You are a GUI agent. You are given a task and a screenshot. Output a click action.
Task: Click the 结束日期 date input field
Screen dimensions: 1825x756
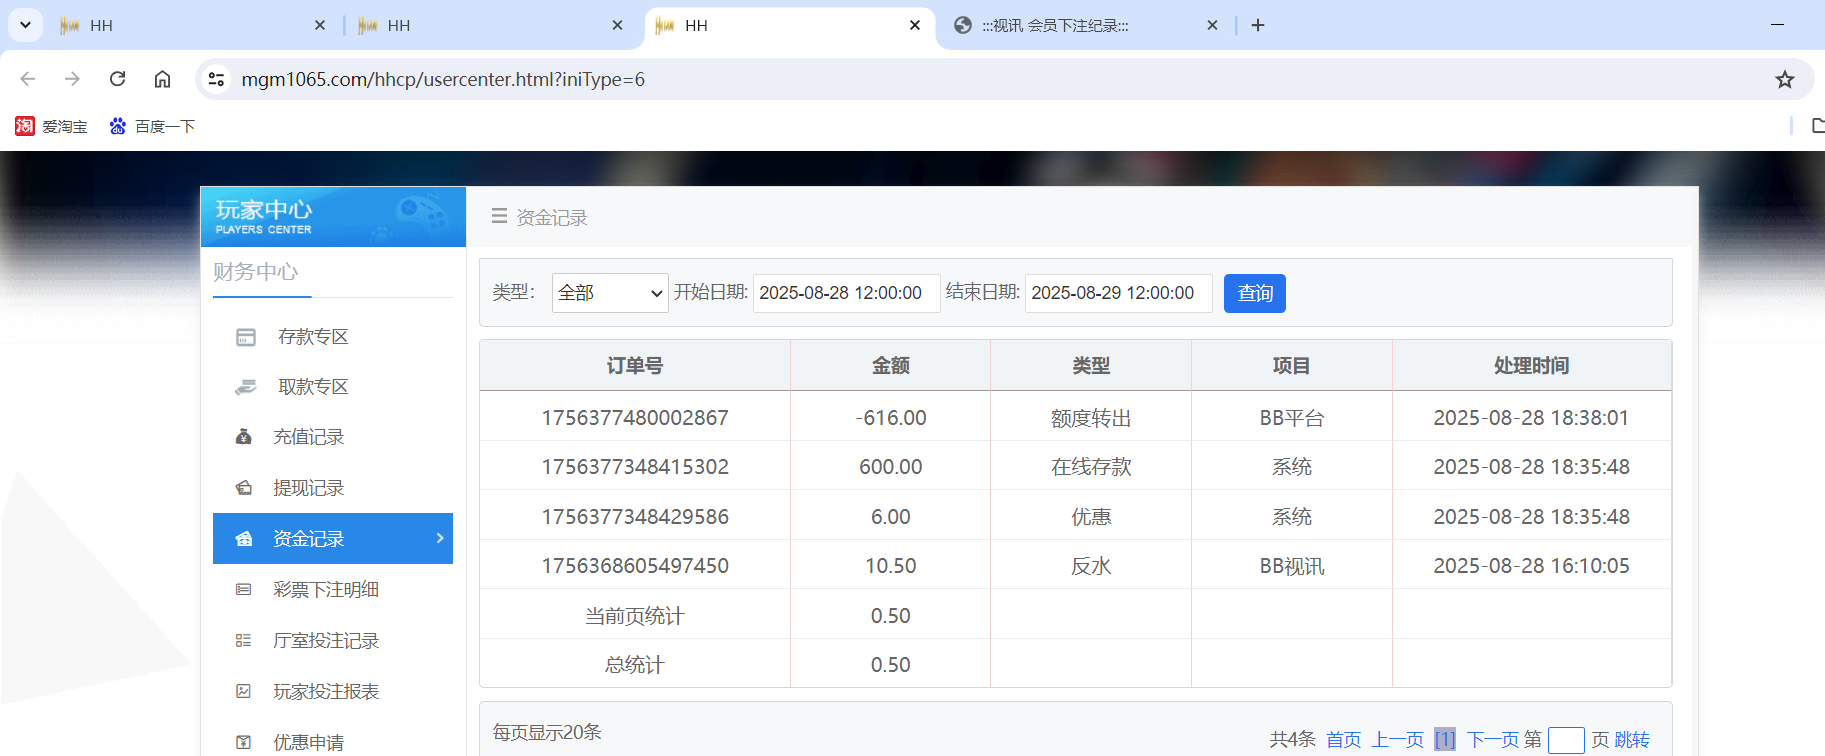click(x=1118, y=293)
